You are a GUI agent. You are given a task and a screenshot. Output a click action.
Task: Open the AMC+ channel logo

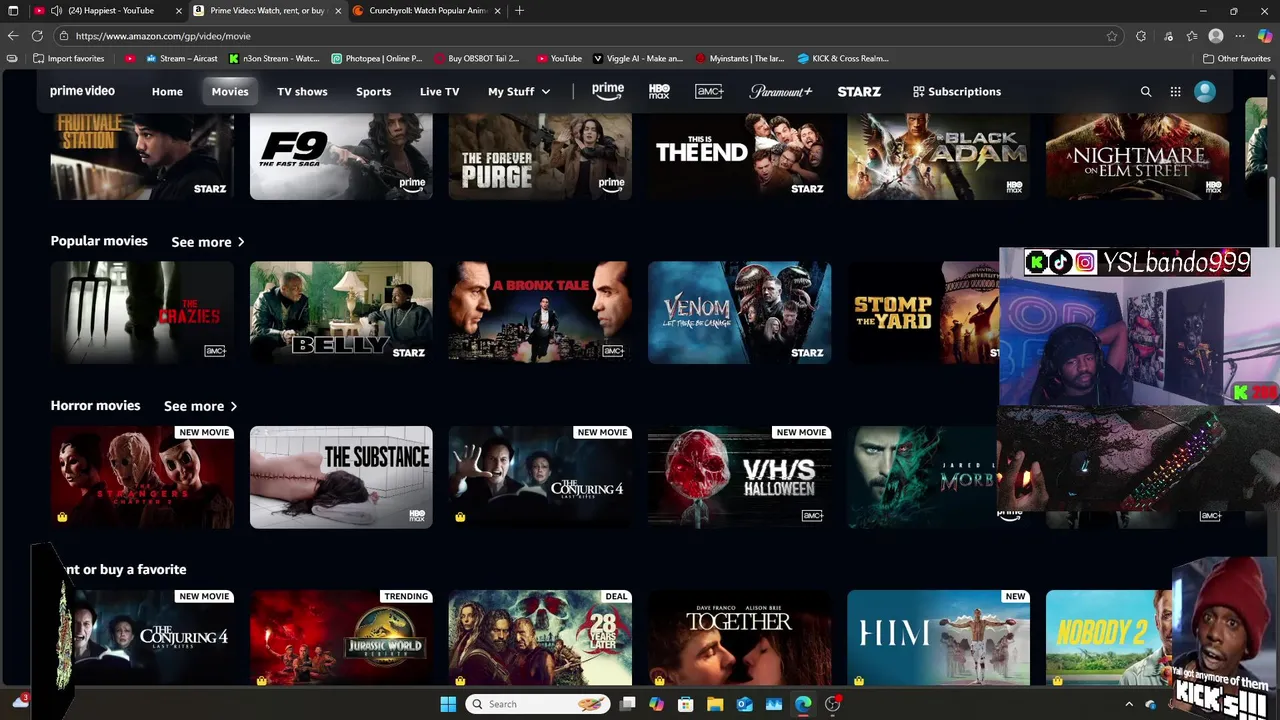pyautogui.click(x=710, y=91)
